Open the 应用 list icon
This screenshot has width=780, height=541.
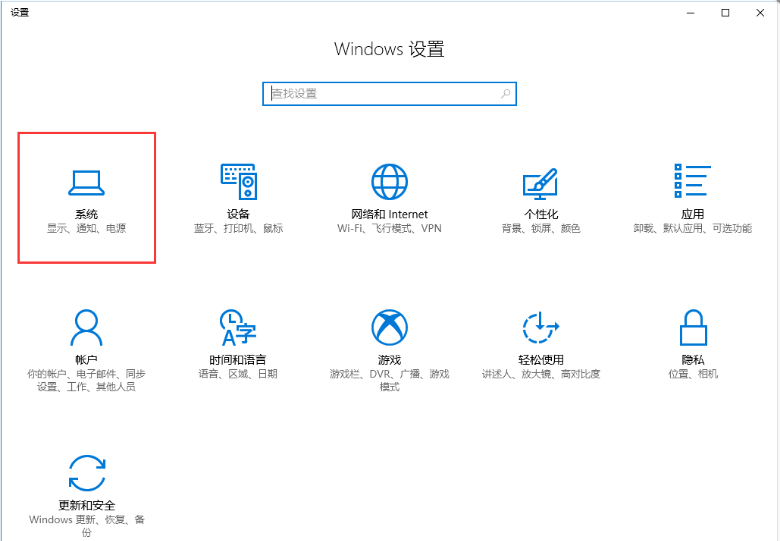pyautogui.click(x=692, y=182)
